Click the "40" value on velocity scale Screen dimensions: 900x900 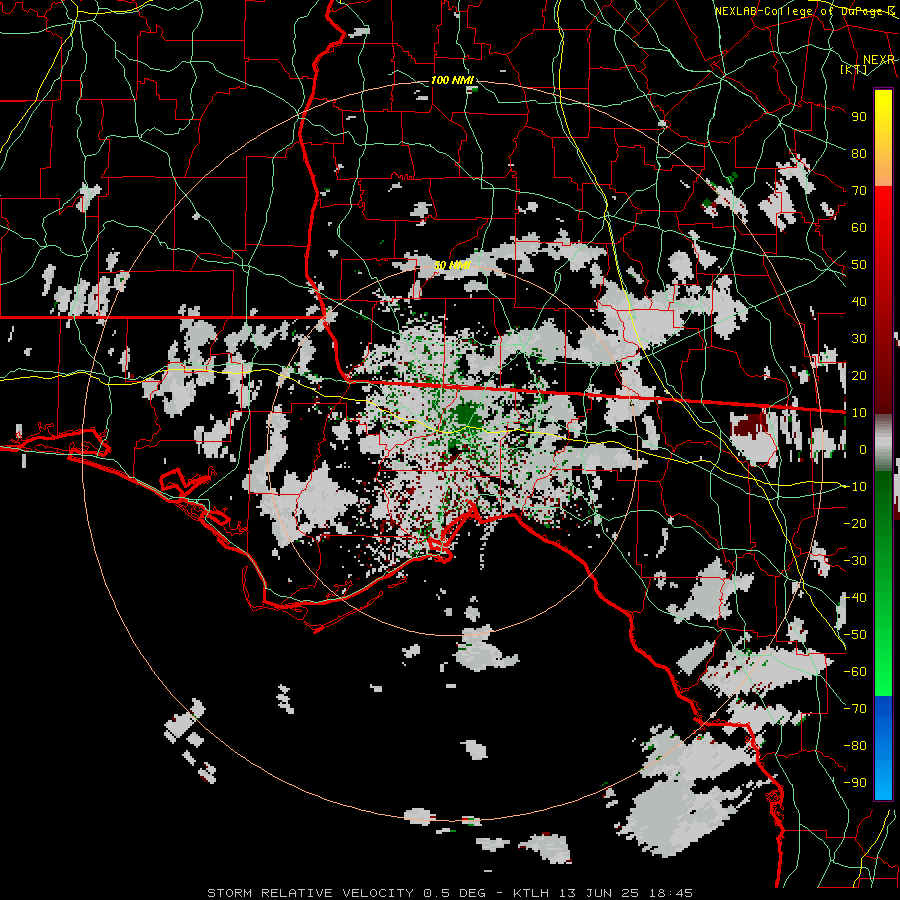click(x=859, y=301)
